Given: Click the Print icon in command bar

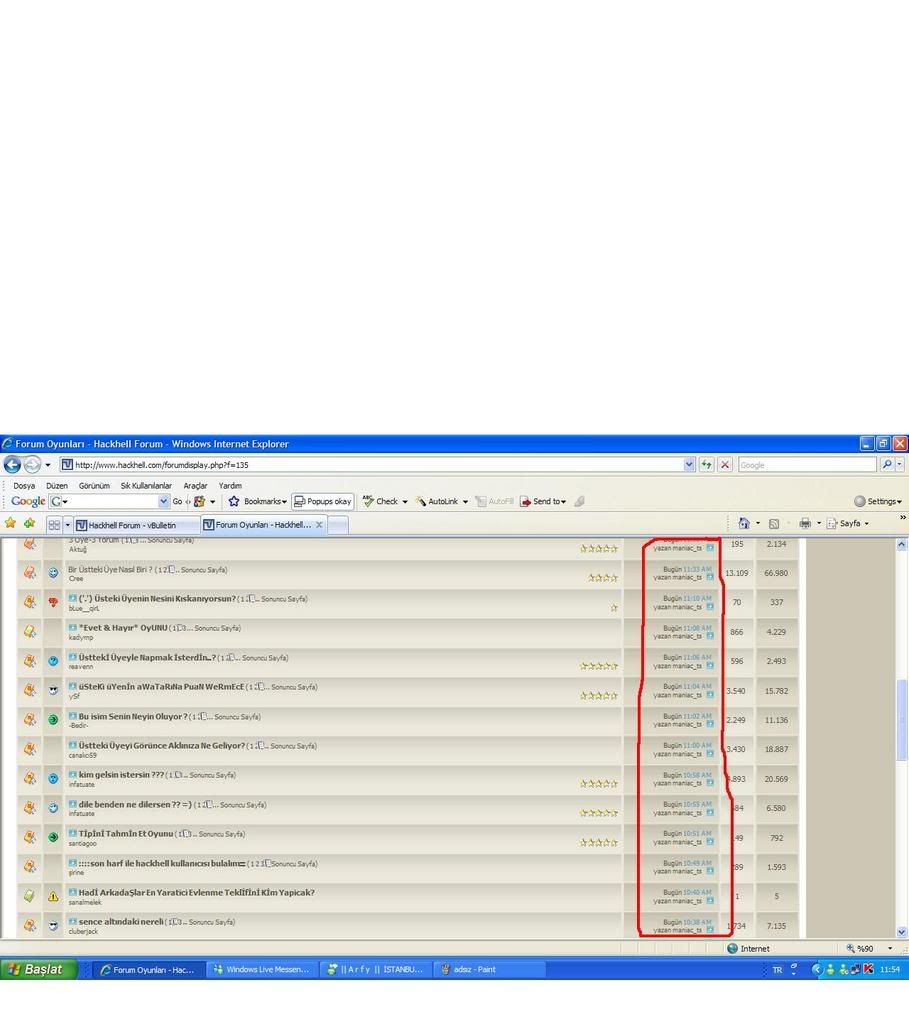Looking at the screenshot, I should (x=805, y=523).
